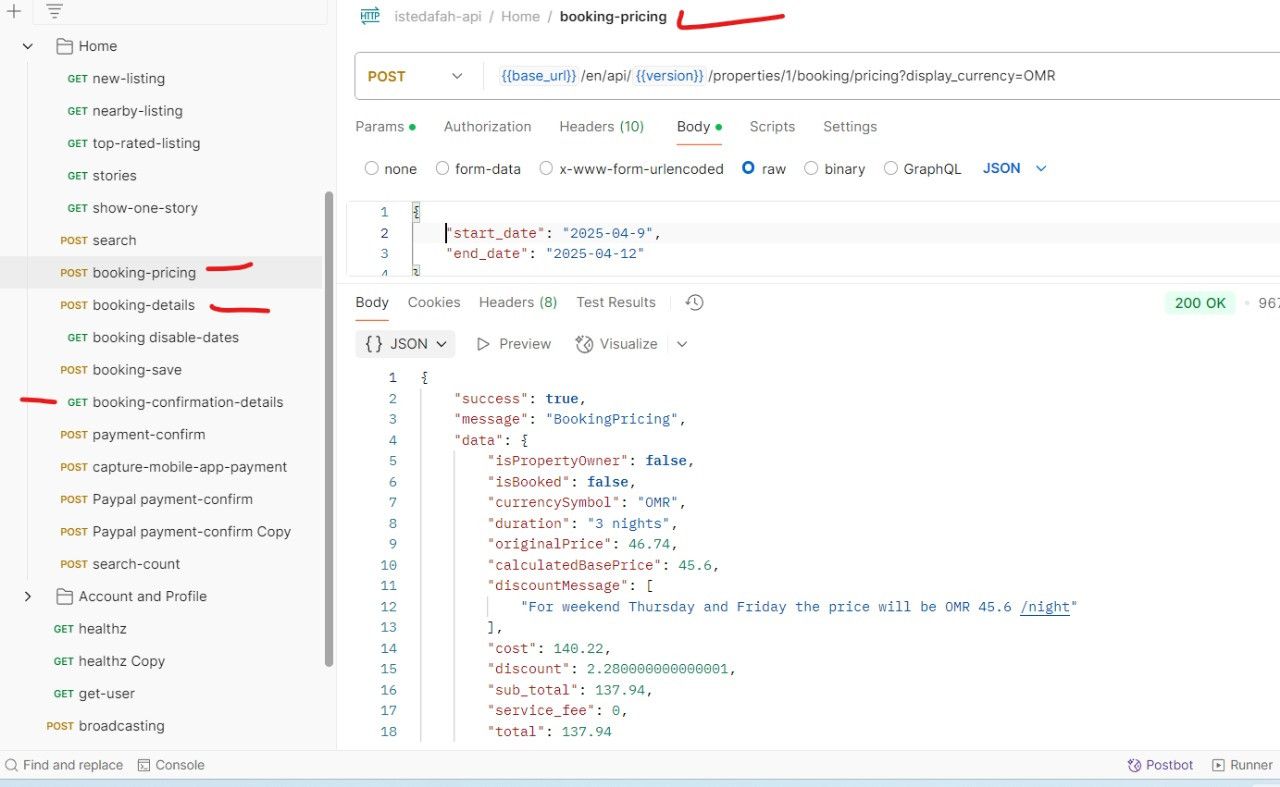Open the Test Results tab
Image resolution: width=1280 pixels, height=787 pixels.
click(616, 302)
